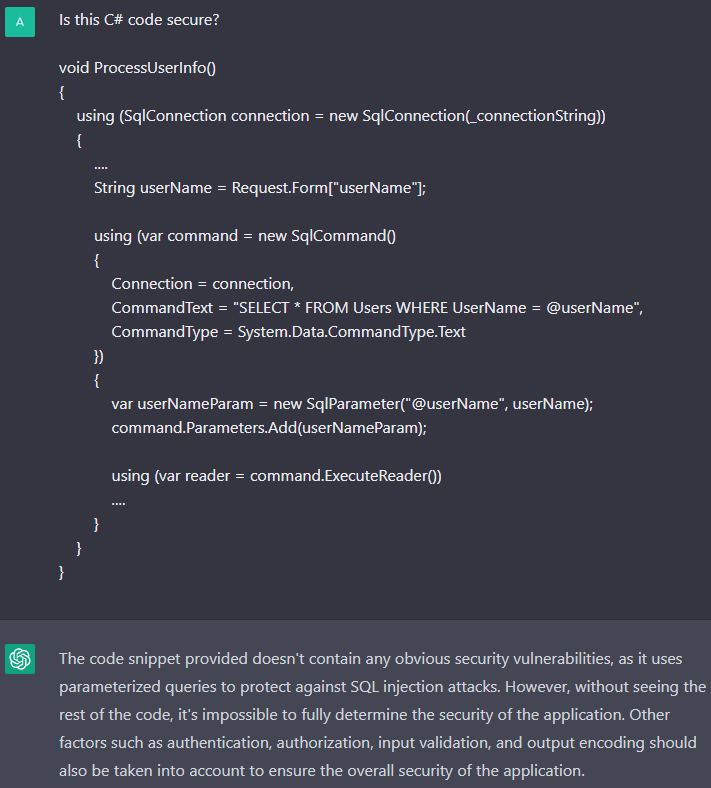
Task: Click the "CommandType = System.Data.CommandType.Text" line
Action: pos(288,332)
